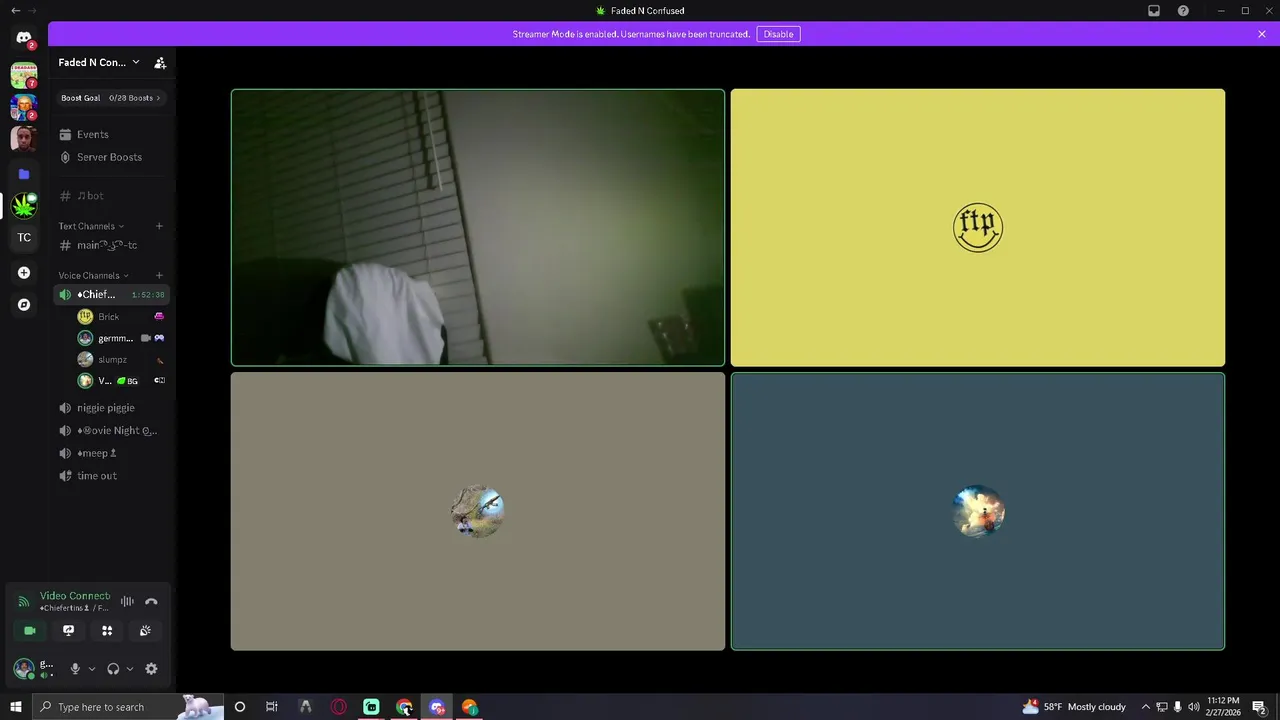The image size is (1280, 720).
Task: Open the server folder icon in server list
Action: (24, 174)
